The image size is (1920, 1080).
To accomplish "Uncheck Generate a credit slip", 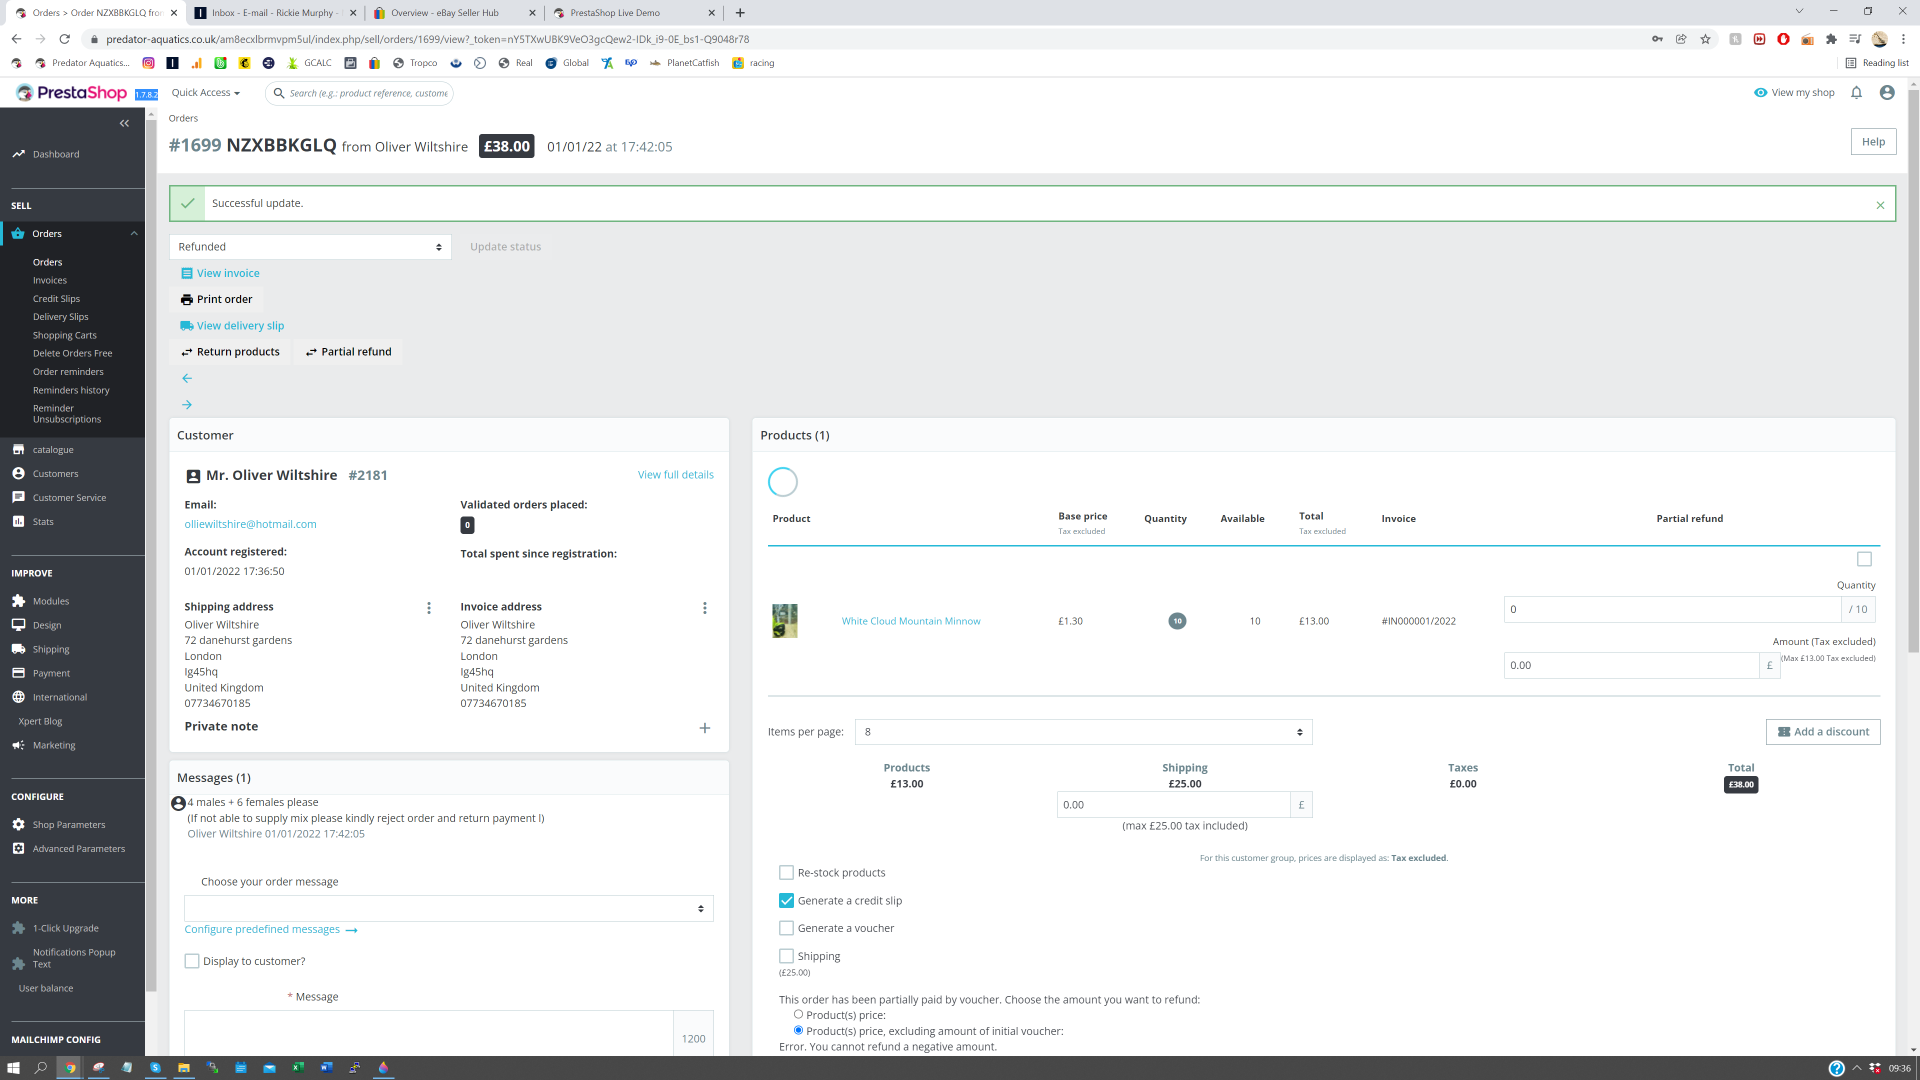I will tap(786, 901).
